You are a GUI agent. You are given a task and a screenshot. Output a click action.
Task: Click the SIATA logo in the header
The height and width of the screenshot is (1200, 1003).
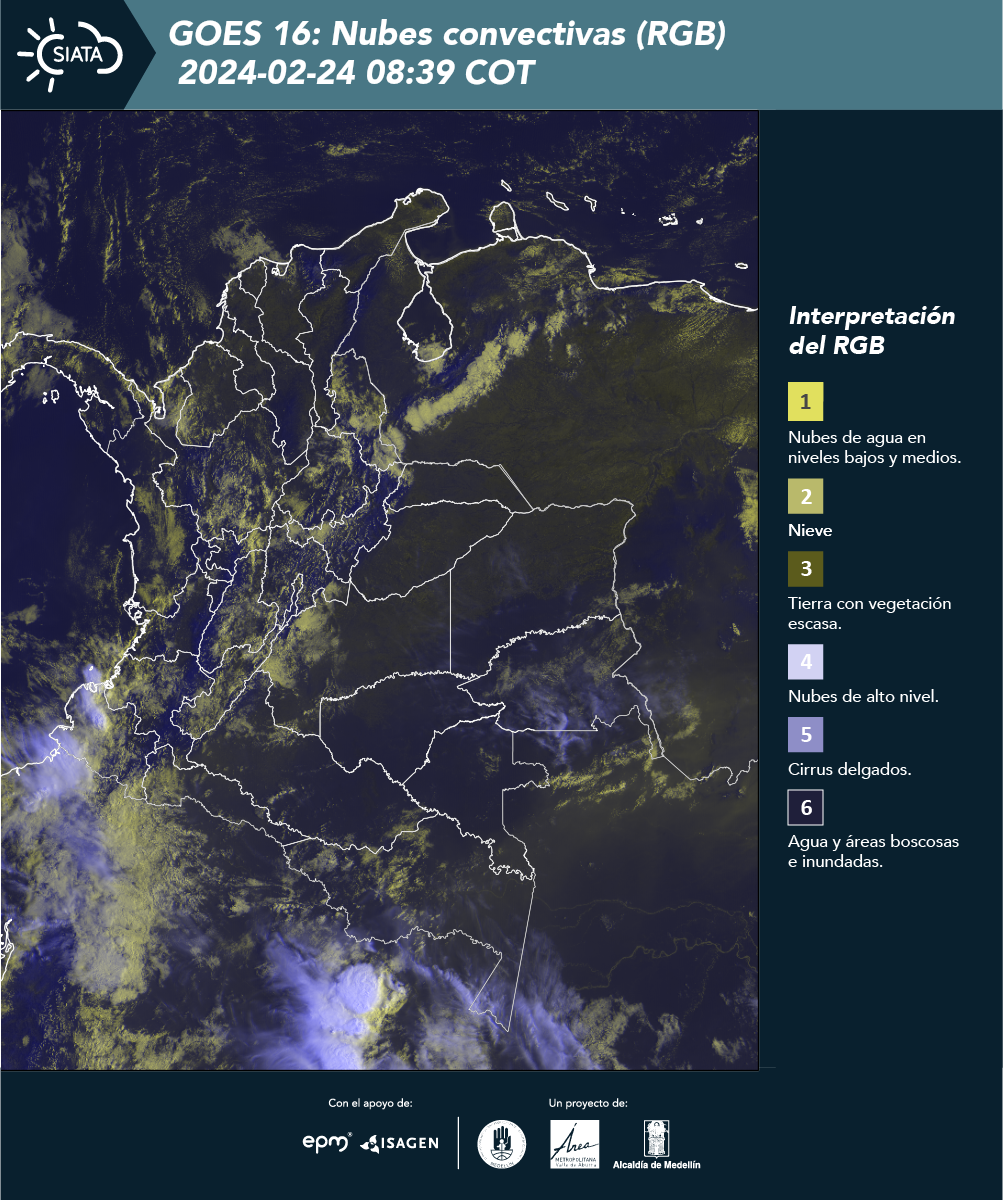pos(70,53)
